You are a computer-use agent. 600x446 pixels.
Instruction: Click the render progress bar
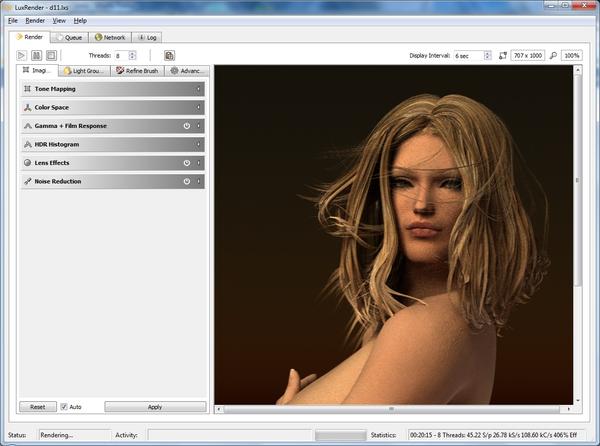click(340, 435)
